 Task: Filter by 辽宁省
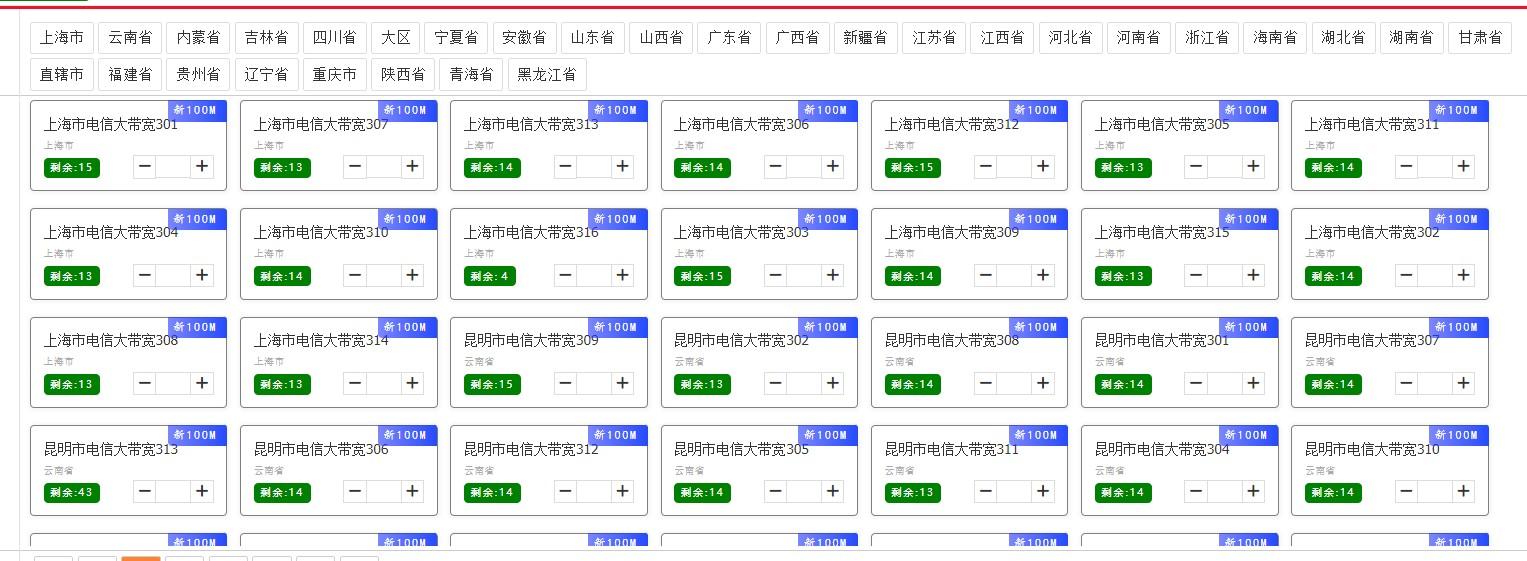tap(266, 74)
